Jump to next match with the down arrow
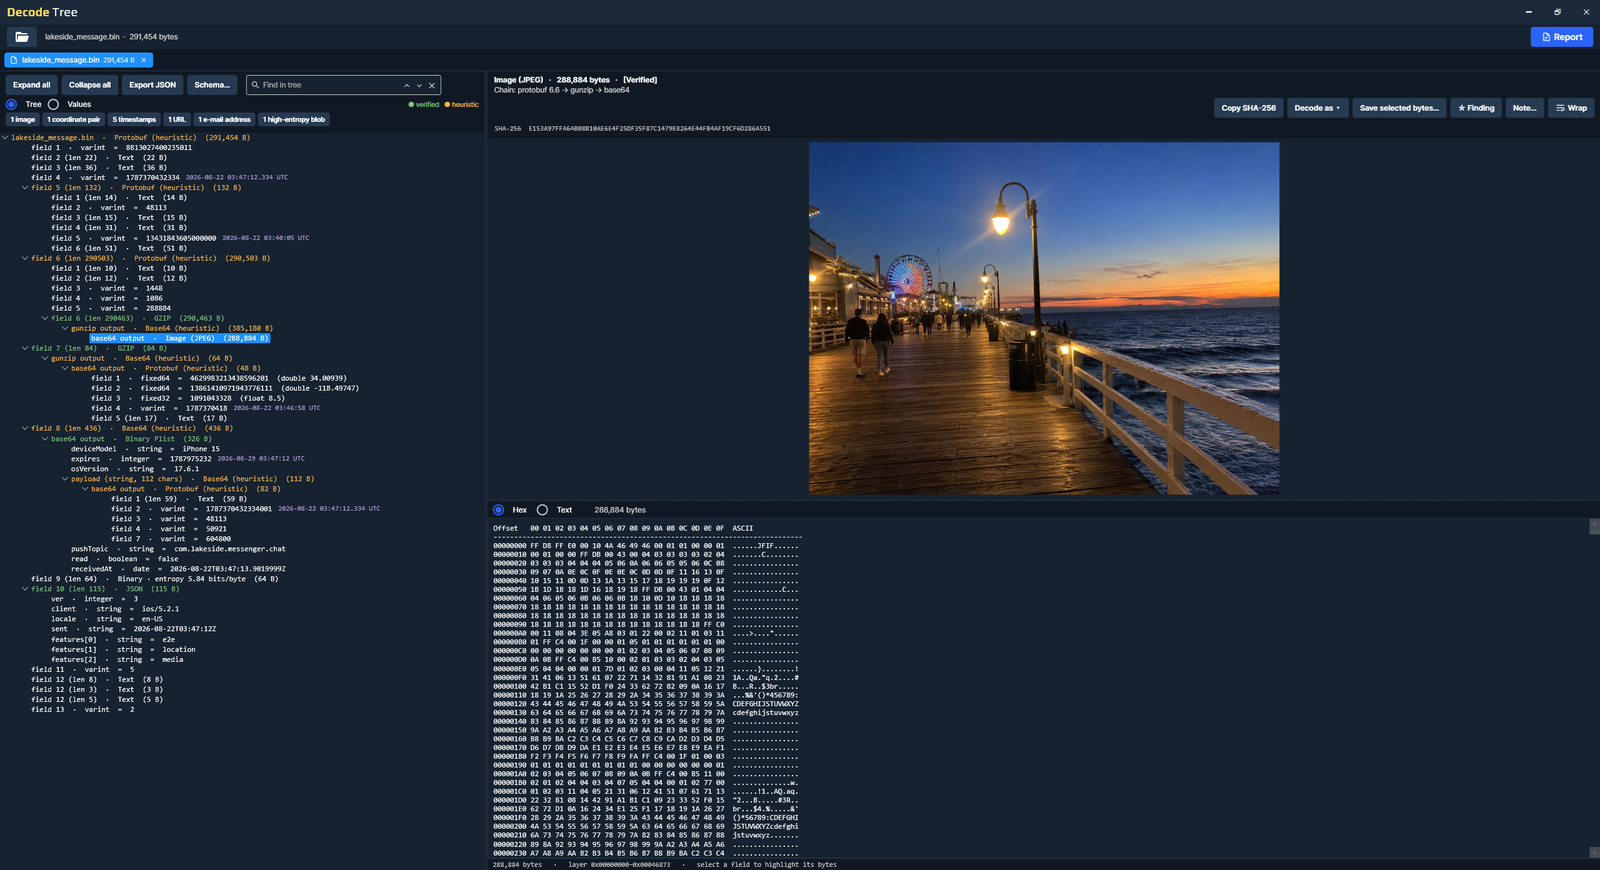The image size is (1600, 870). pos(419,85)
